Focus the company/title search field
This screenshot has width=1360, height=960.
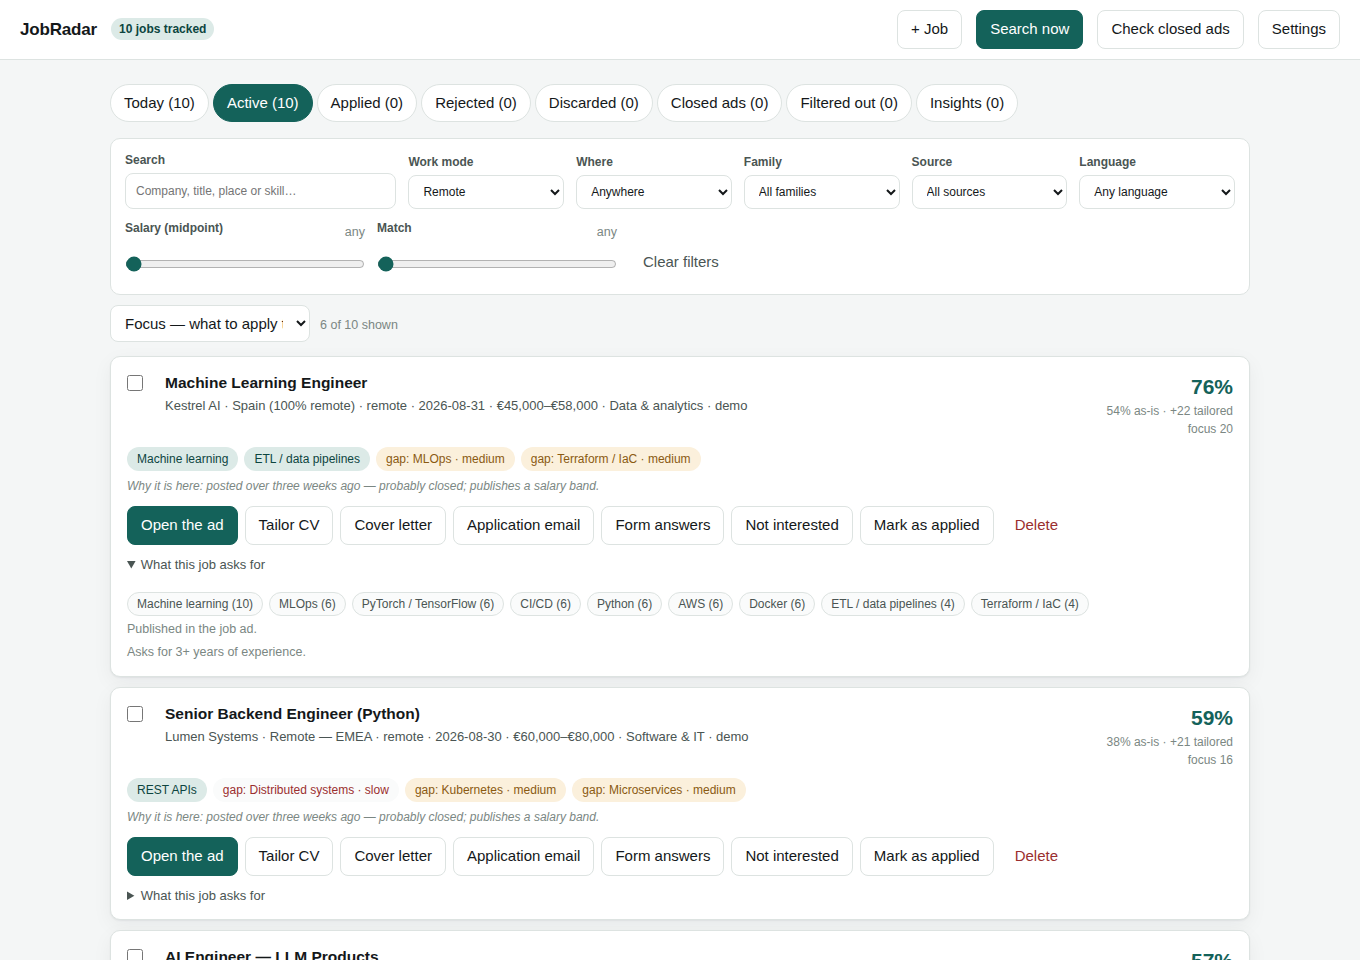260,191
